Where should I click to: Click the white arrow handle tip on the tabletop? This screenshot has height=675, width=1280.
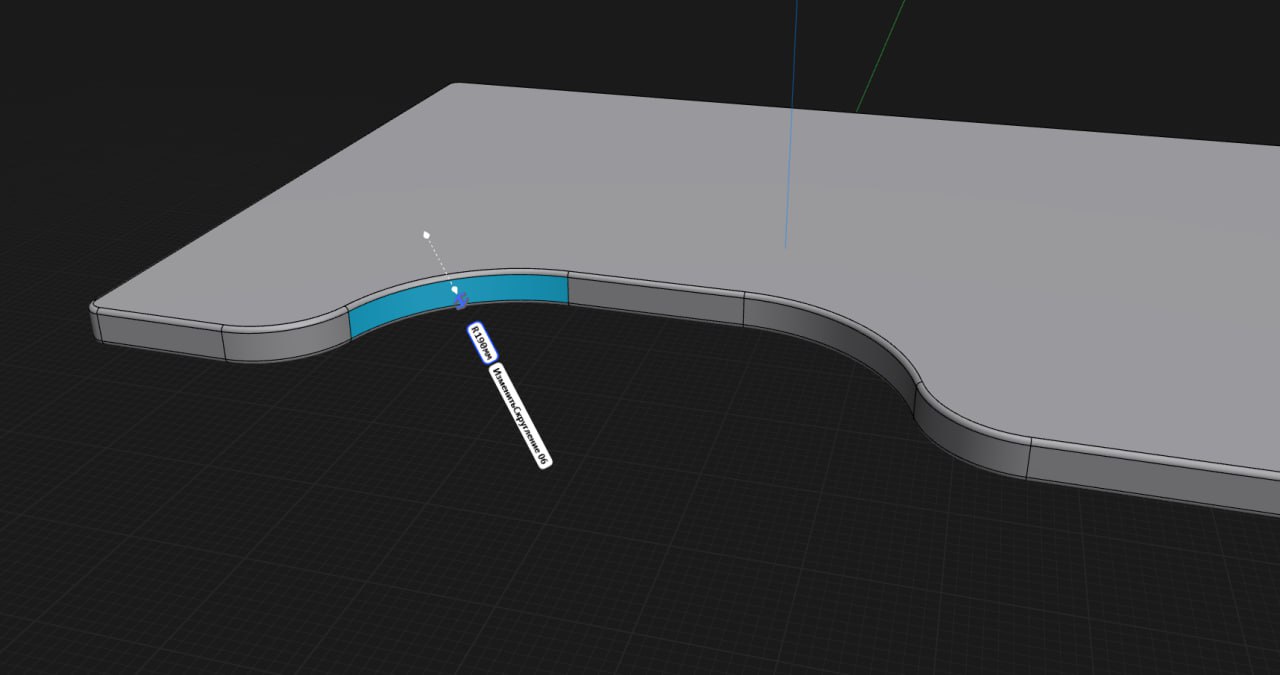click(427, 234)
